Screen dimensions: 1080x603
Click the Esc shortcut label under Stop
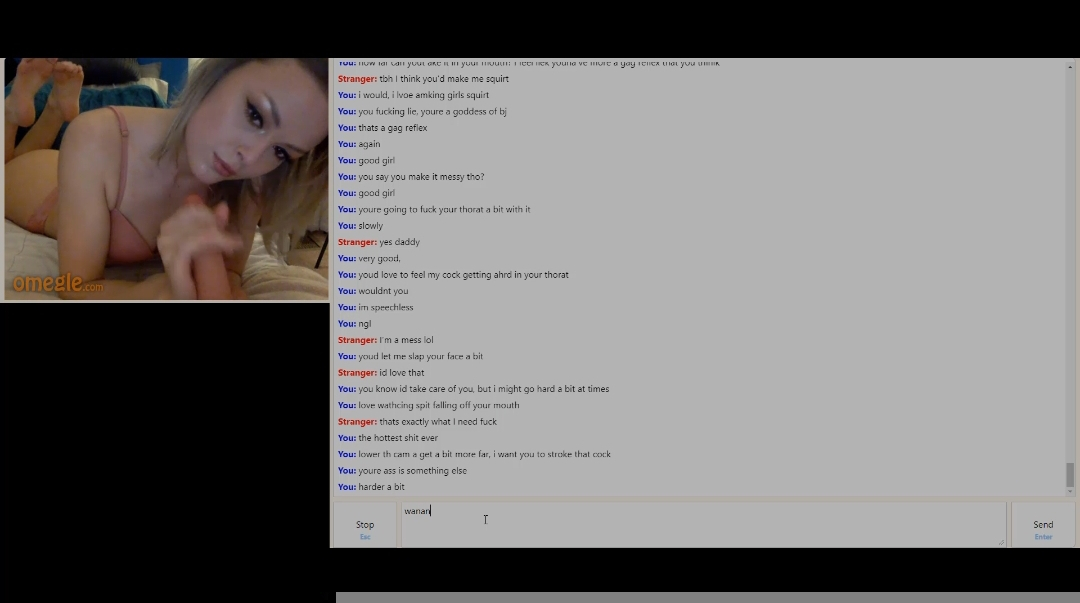[x=365, y=537]
